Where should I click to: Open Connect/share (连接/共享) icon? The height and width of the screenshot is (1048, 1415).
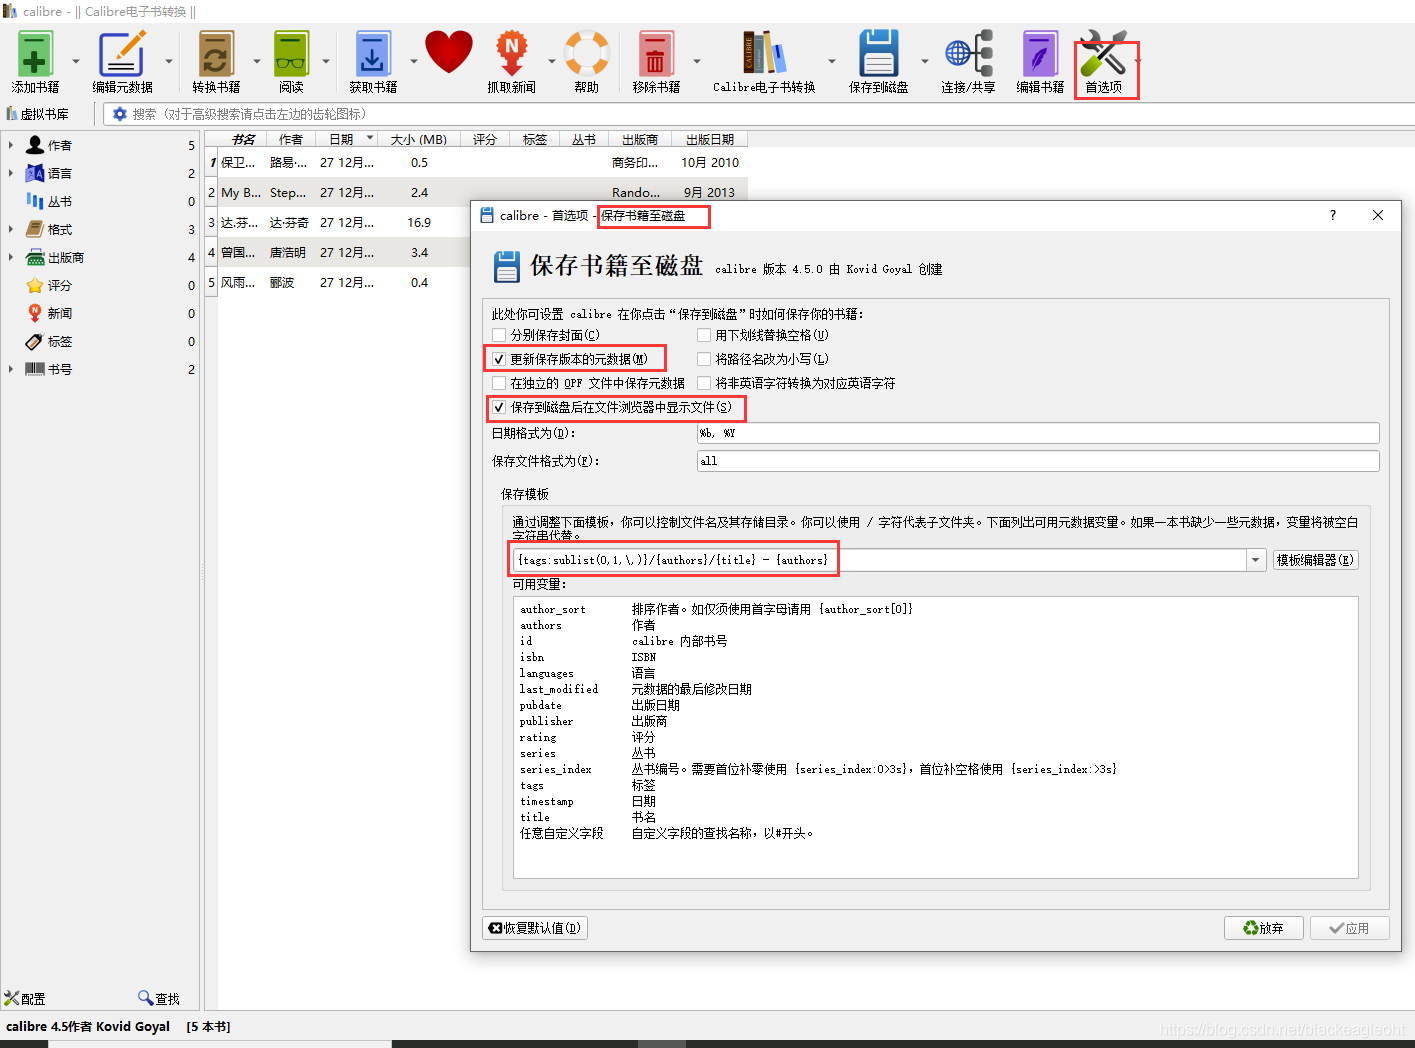(968, 54)
